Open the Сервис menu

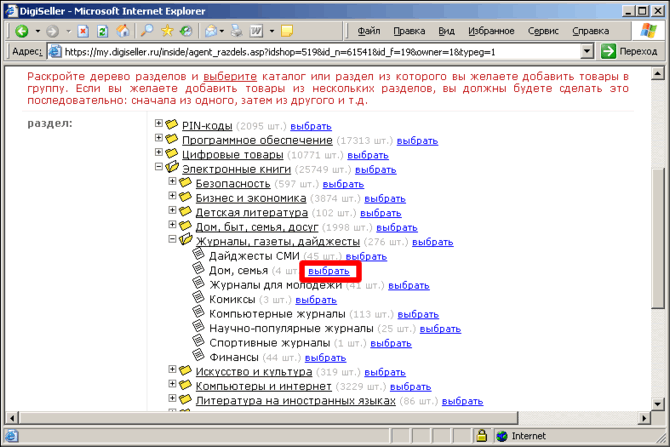543,31
